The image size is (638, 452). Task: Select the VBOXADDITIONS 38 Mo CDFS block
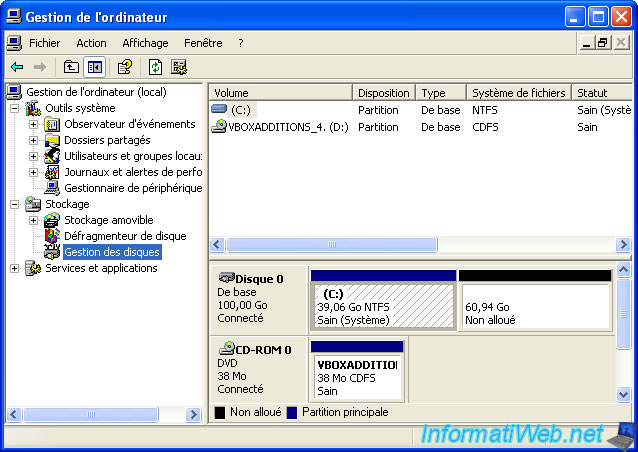pos(357,371)
